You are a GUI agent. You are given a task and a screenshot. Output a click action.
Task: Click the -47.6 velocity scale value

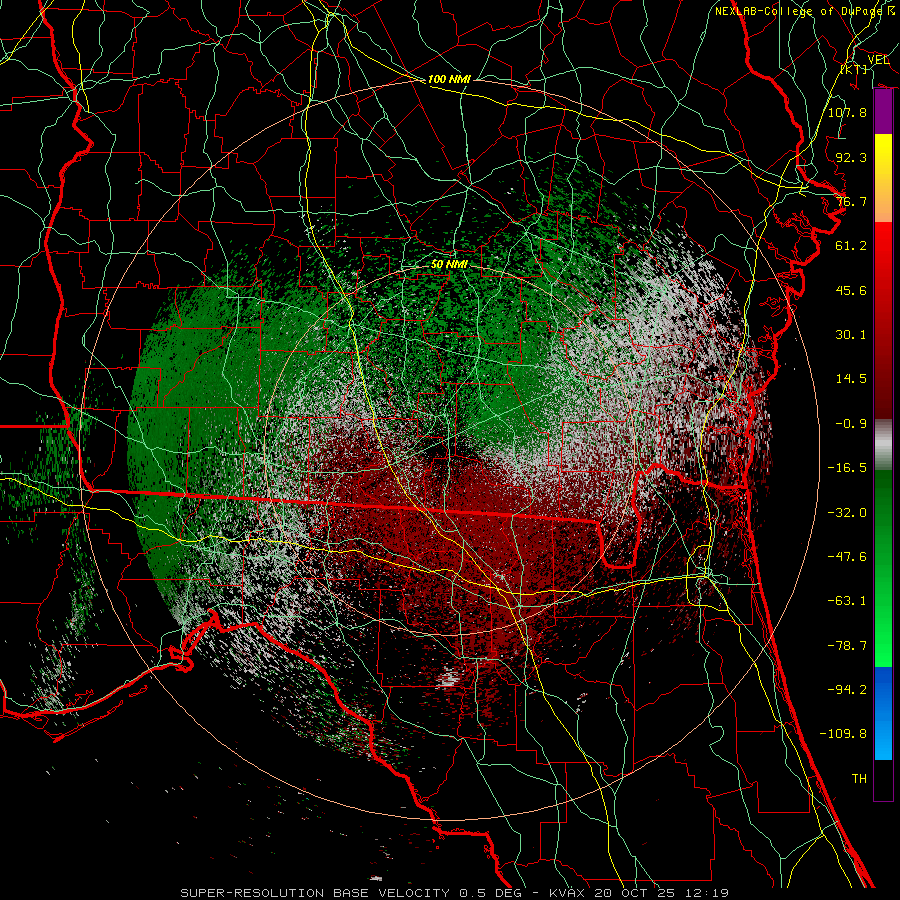[x=847, y=557]
